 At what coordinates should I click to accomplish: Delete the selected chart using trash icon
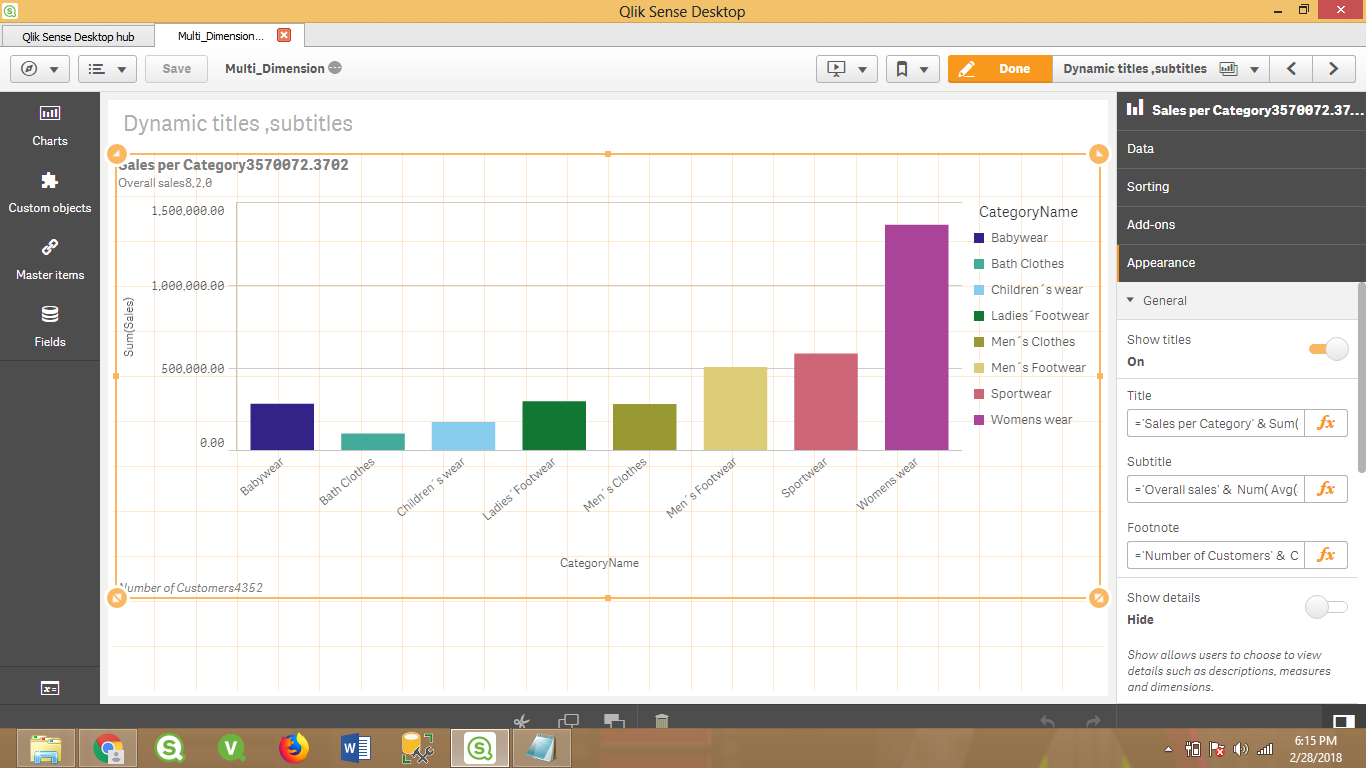point(661,720)
